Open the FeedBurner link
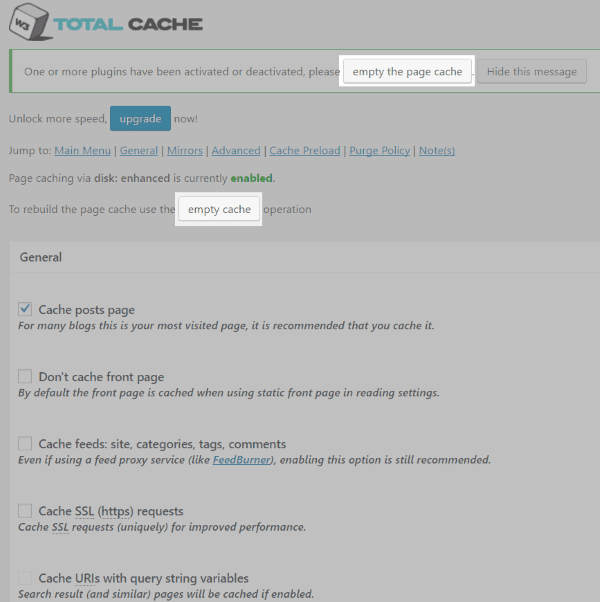 [241, 460]
